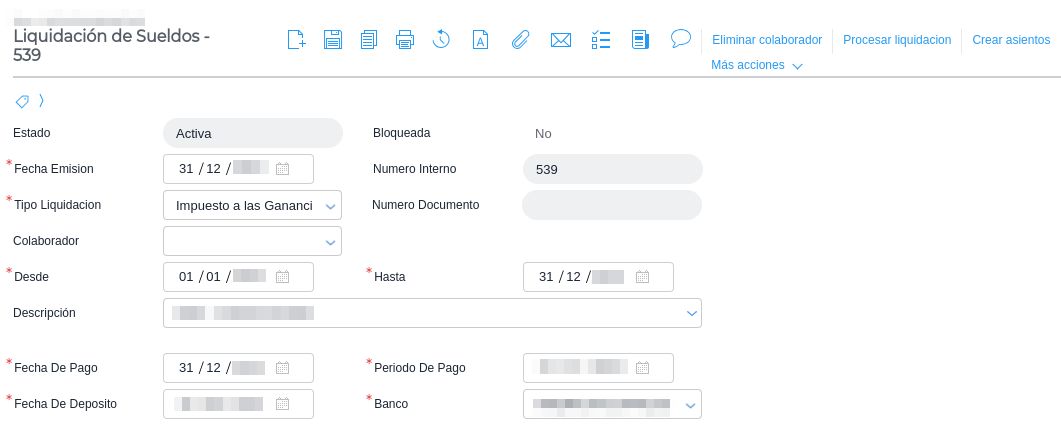Save the record with floppy disk icon
Screen dimensions: 1061x424
pos(333,40)
